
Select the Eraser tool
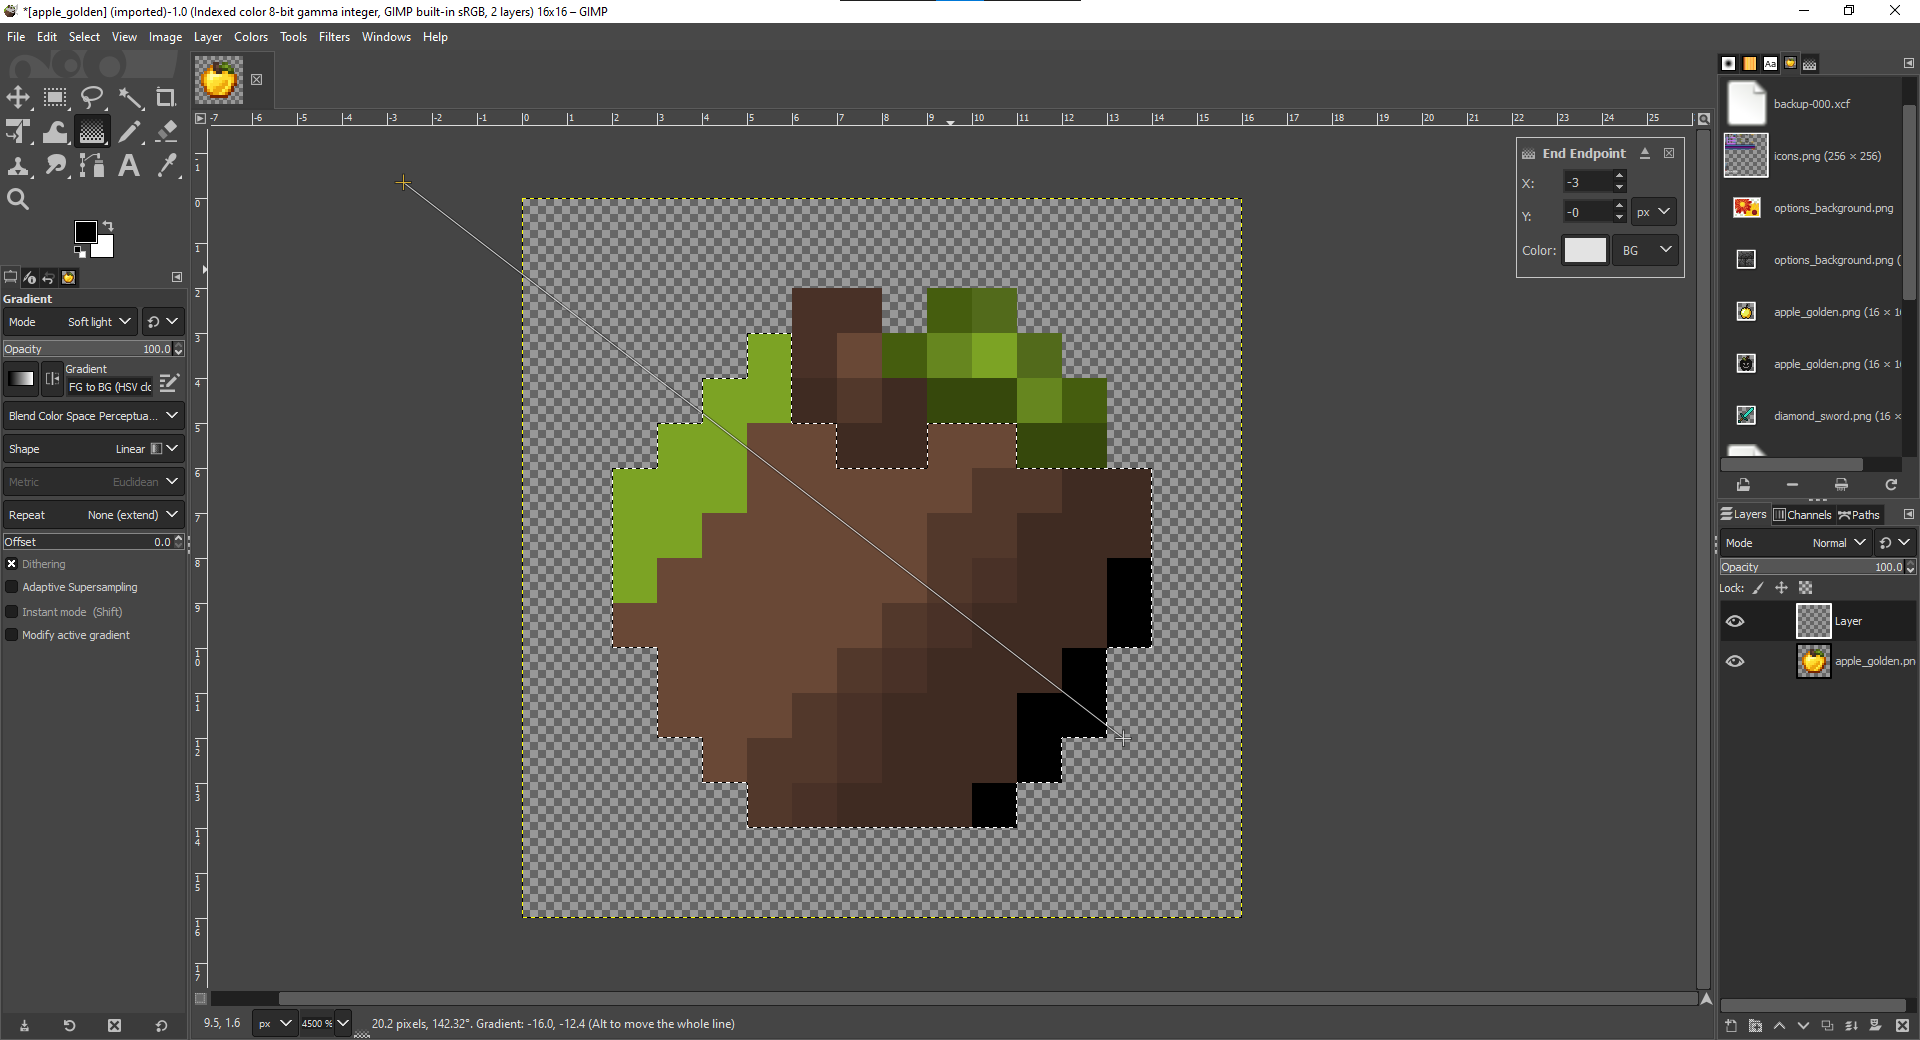pos(166,131)
